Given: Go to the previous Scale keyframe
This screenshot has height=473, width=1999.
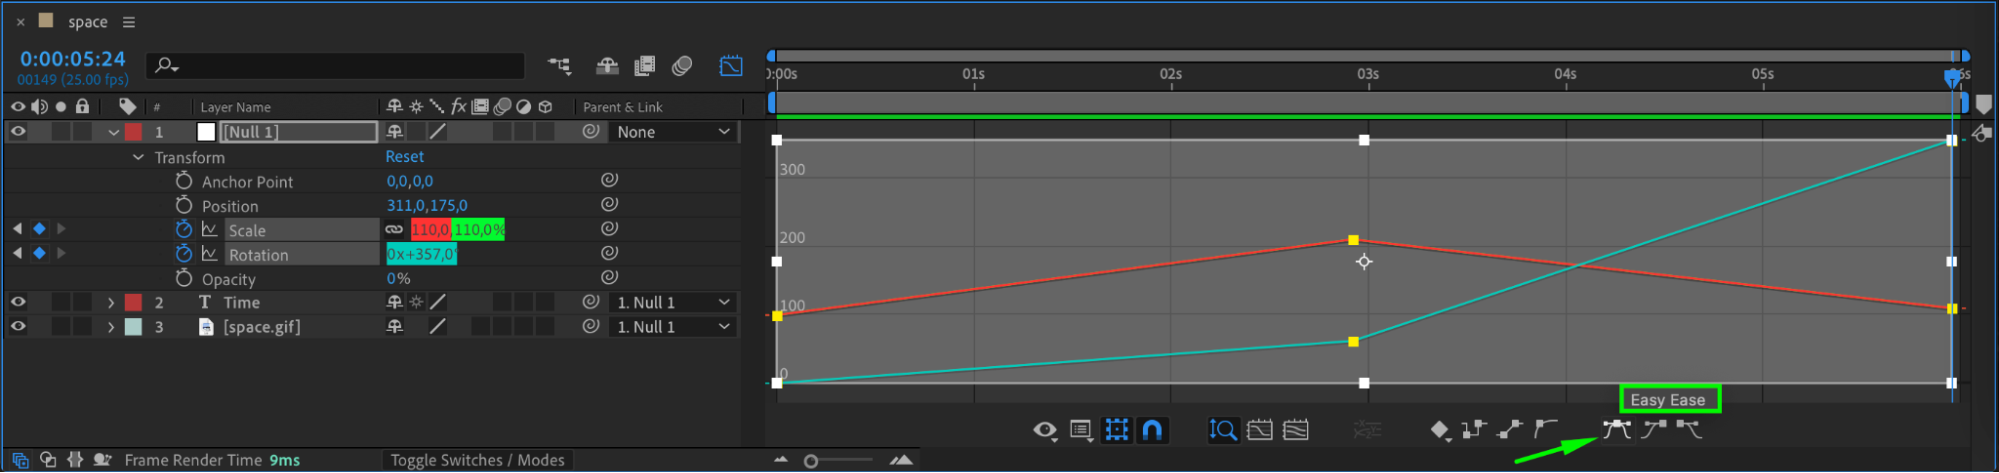Looking at the screenshot, I should (x=17, y=229).
